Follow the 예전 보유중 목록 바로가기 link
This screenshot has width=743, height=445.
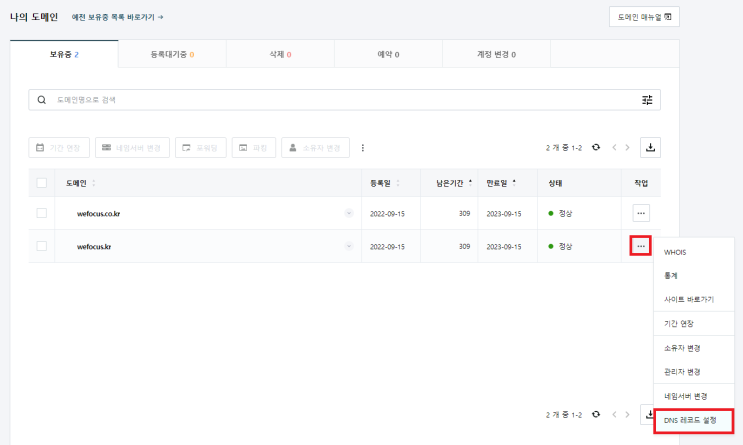pyautogui.click(x=118, y=17)
